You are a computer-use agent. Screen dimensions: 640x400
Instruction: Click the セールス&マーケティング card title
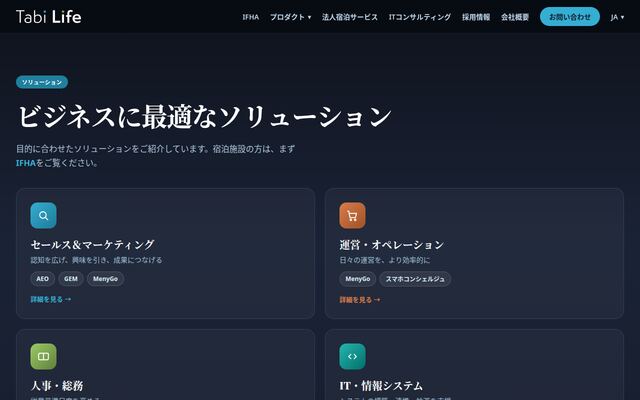click(93, 244)
